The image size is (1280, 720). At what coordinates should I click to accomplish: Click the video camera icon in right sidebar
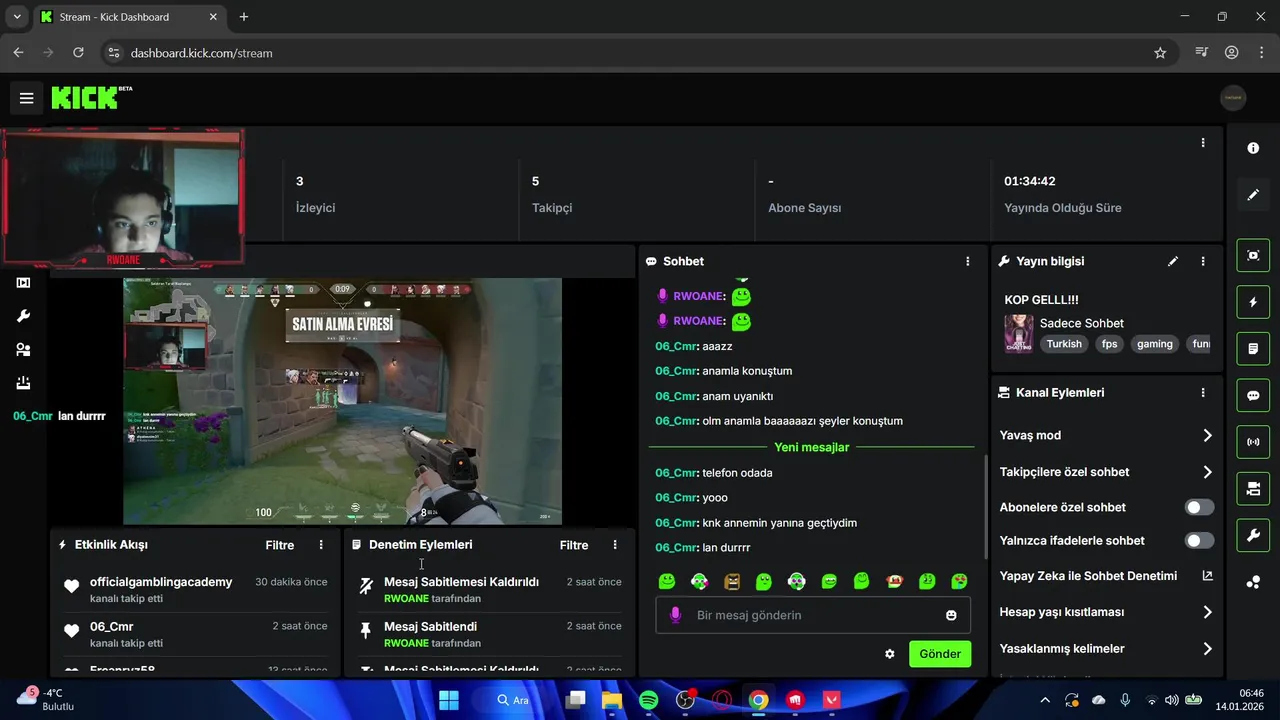pos(1253,489)
